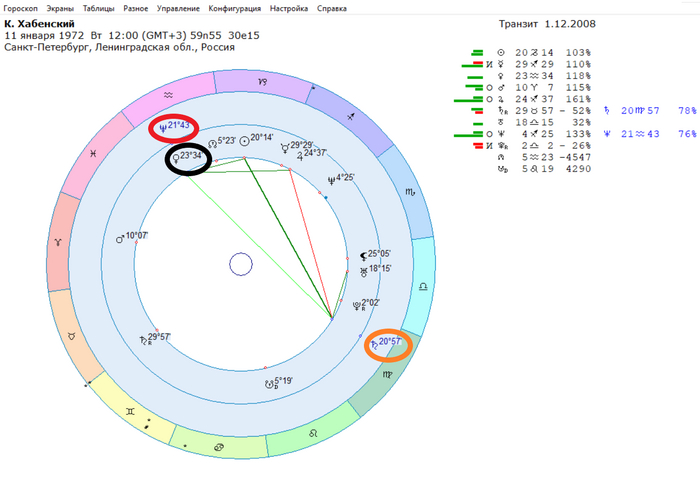Click the blue transit Neptune entry showing 76%
The width and height of the screenshot is (700, 482).
point(650,134)
